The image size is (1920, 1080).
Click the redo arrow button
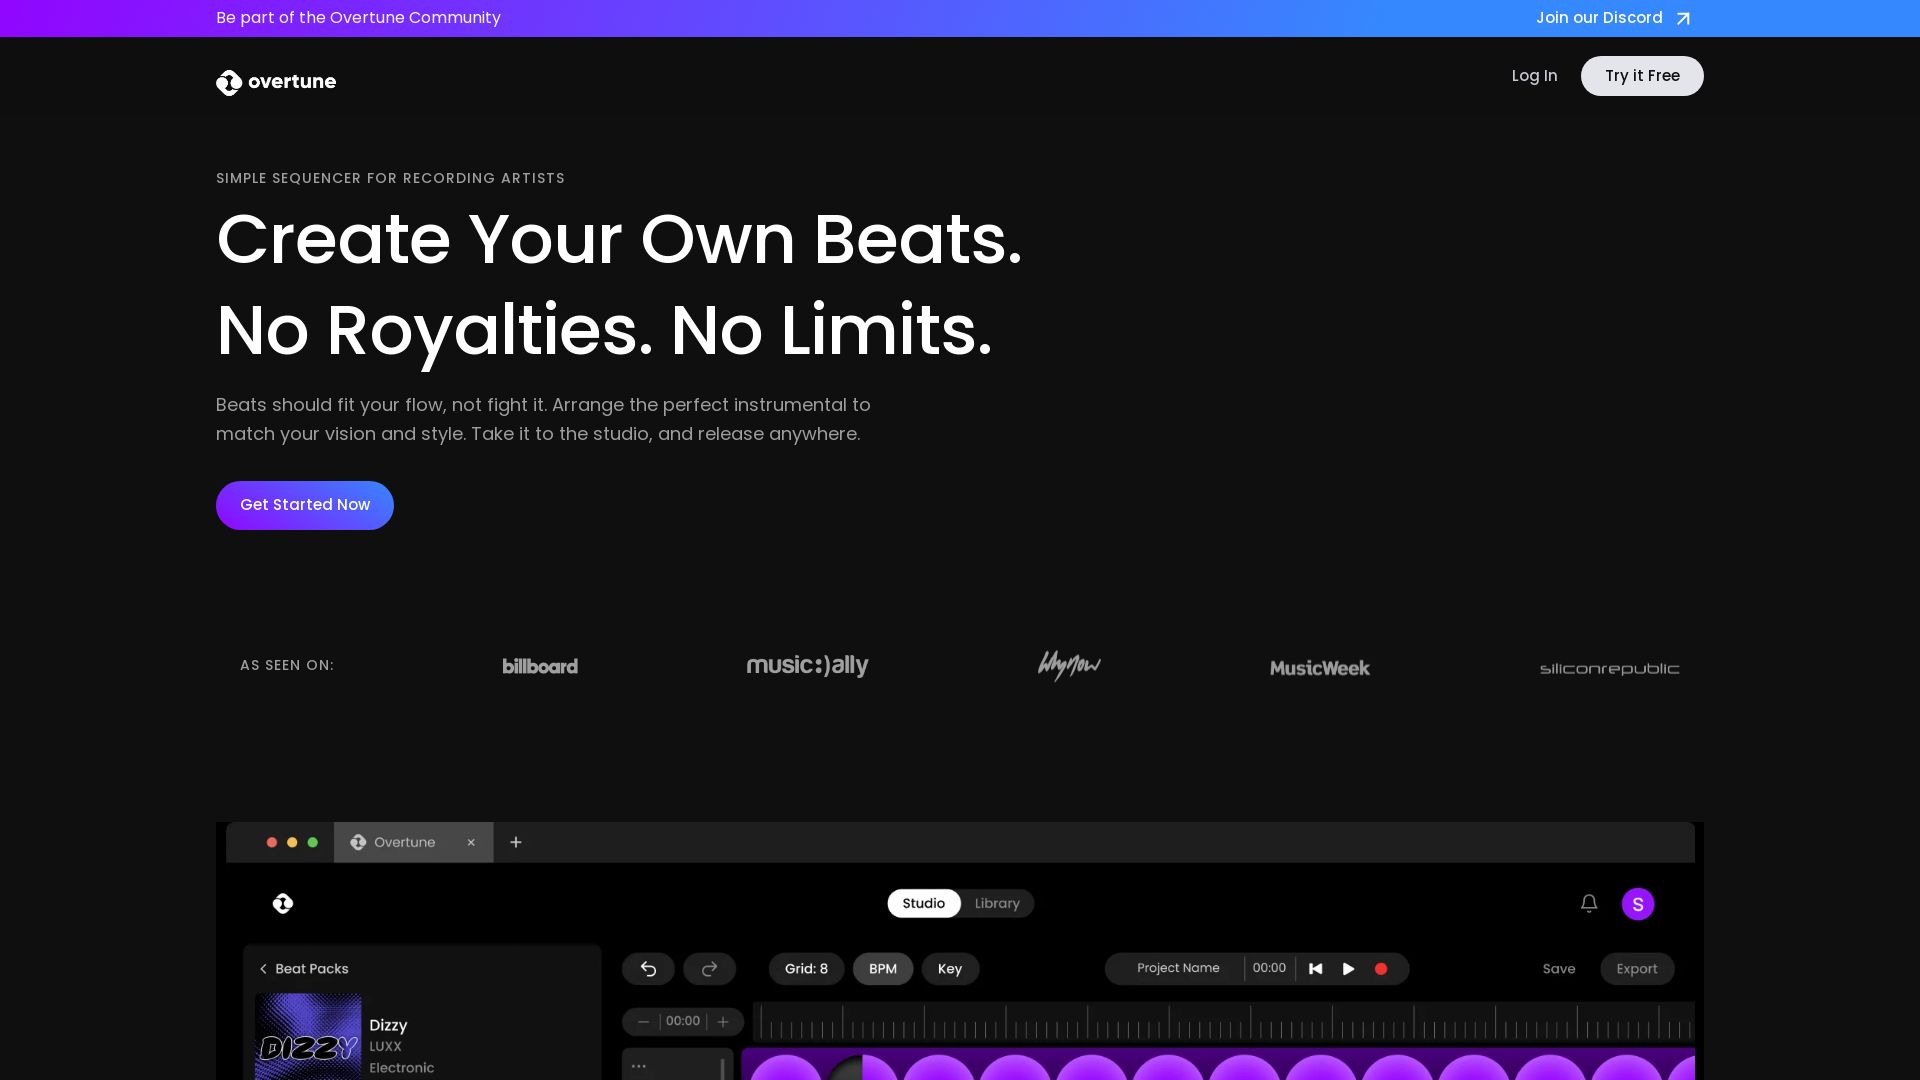pyautogui.click(x=710, y=969)
